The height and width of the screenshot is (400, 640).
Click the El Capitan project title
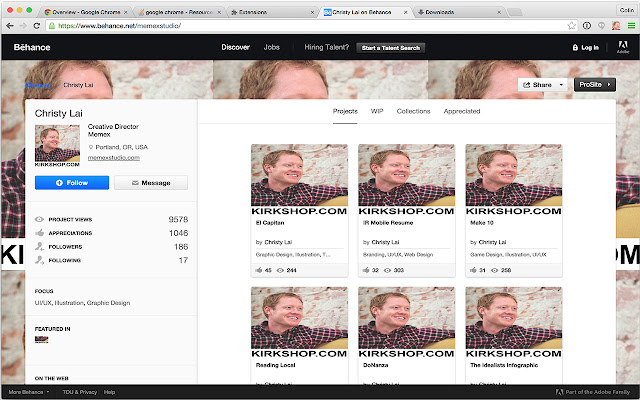[x=270, y=223]
